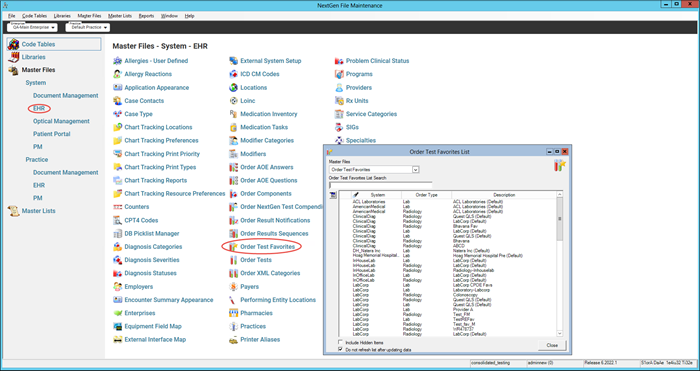Click the Application Appearance icon

(117, 88)
